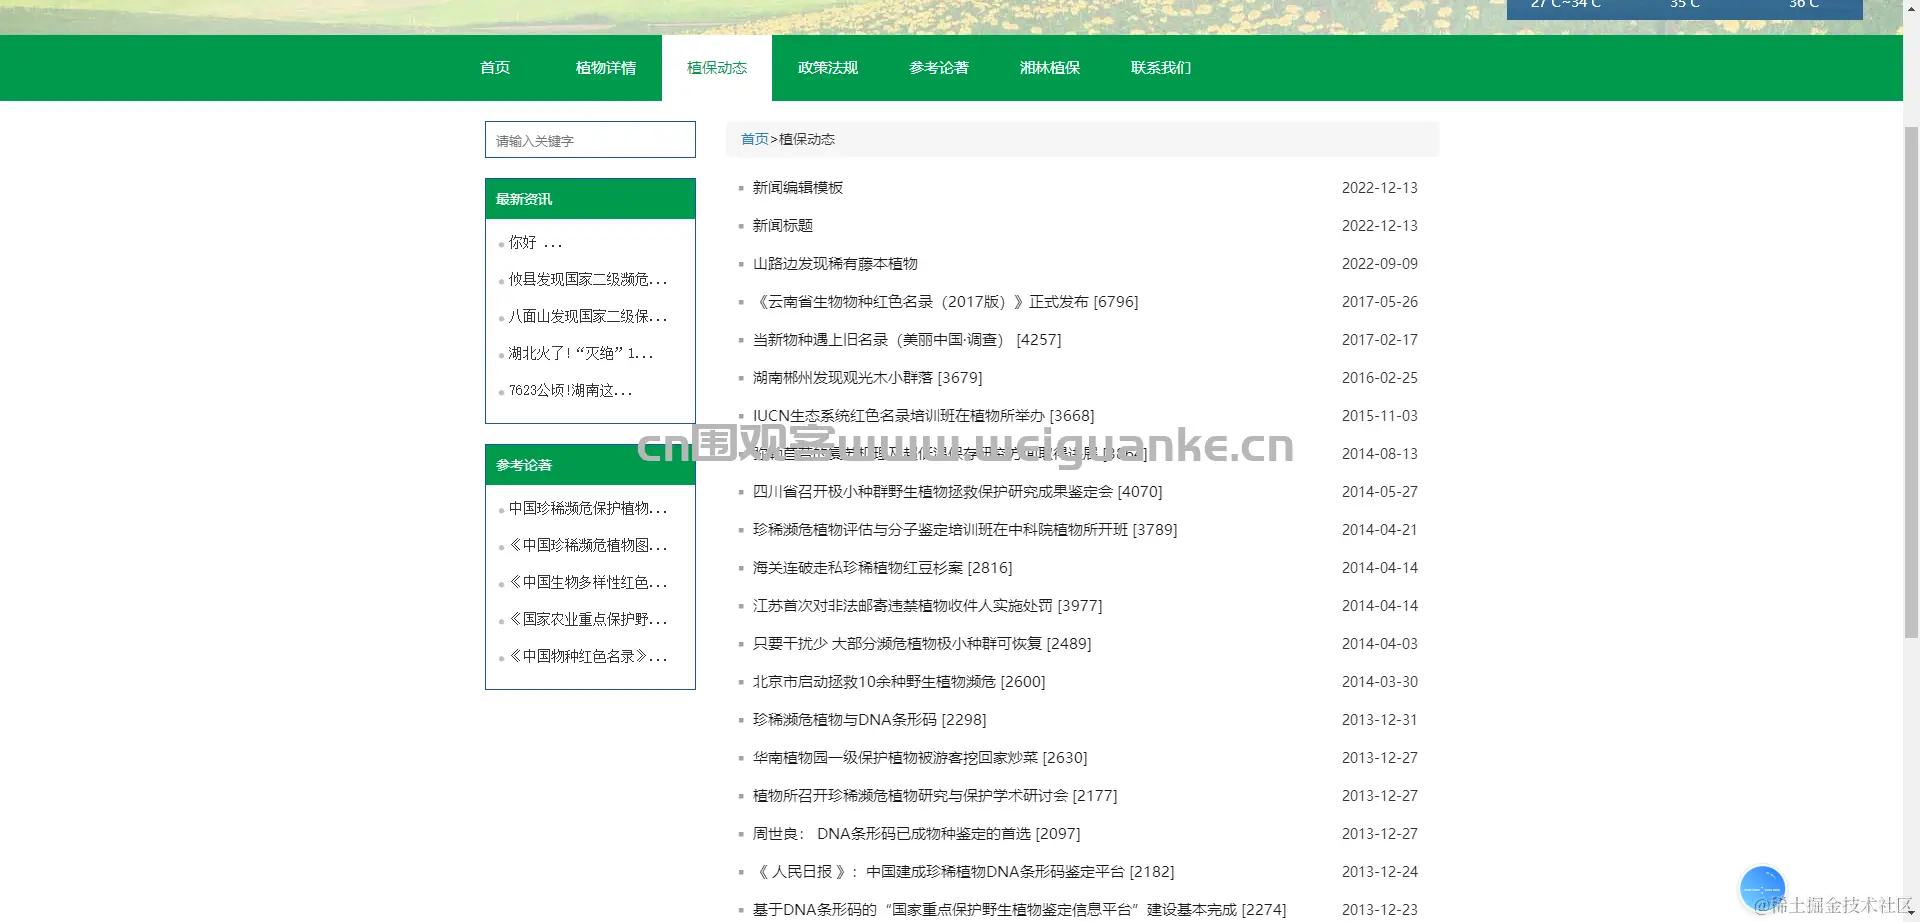The height and width of the screenshot is (922, 1920).
Task: Click the 参考论著 sidebar panel header
Action: pos(590,465)
